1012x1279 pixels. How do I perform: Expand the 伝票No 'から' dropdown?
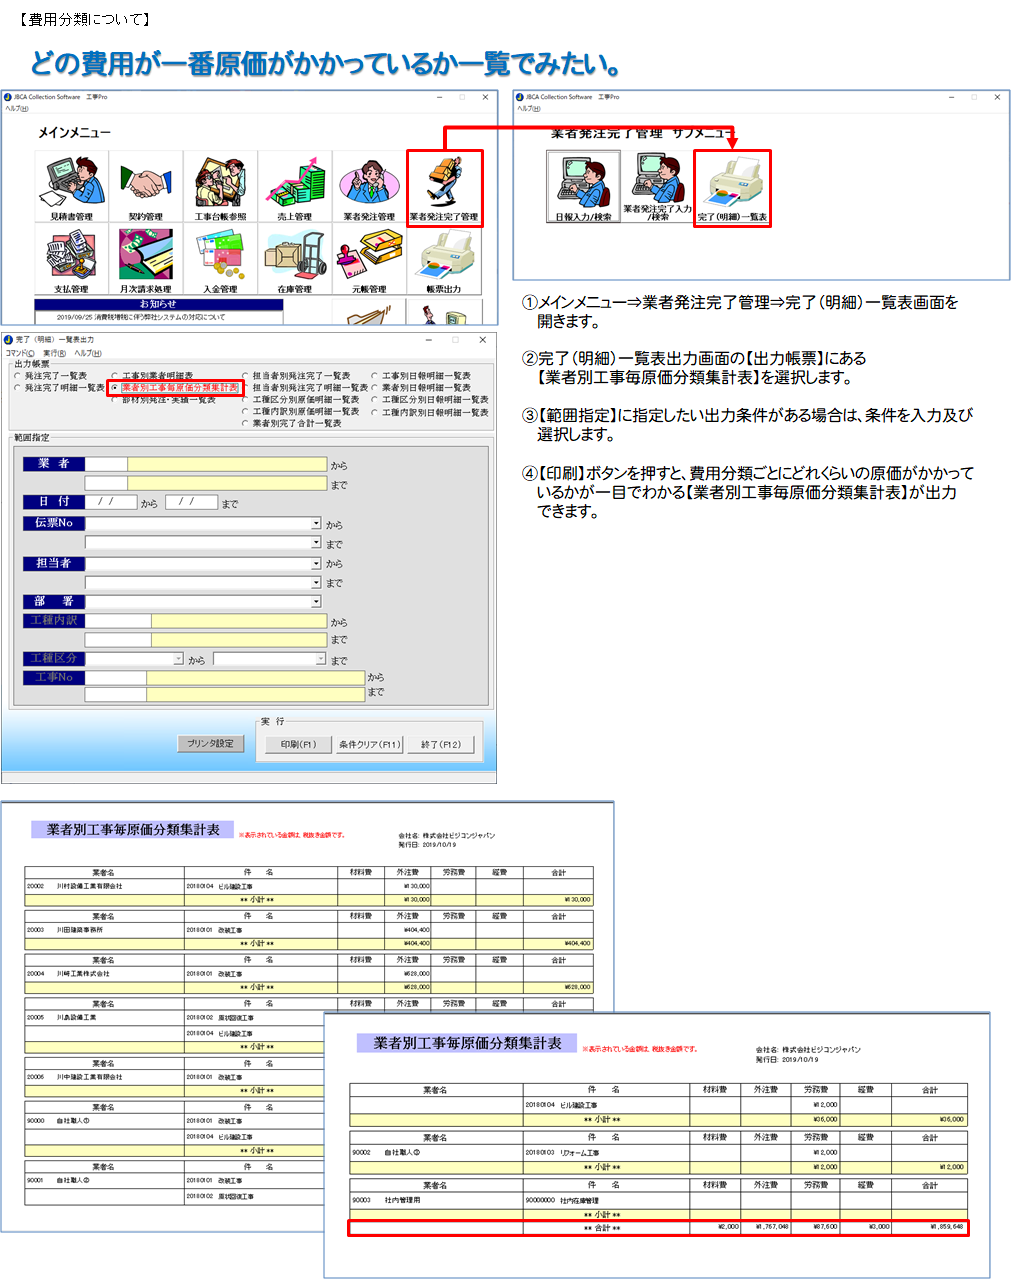tap(316, 524)
